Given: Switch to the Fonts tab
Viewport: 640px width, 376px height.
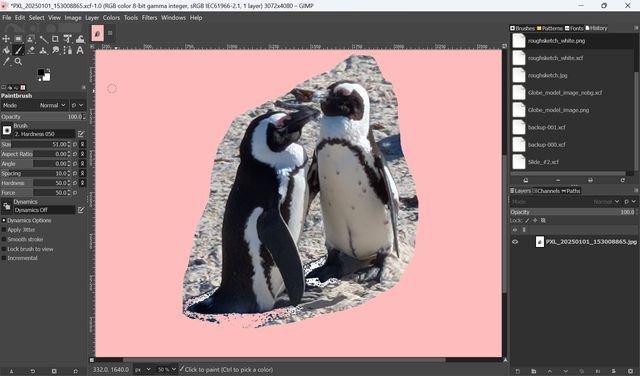Looking at the screenshot, I should [x=574, y=28].
